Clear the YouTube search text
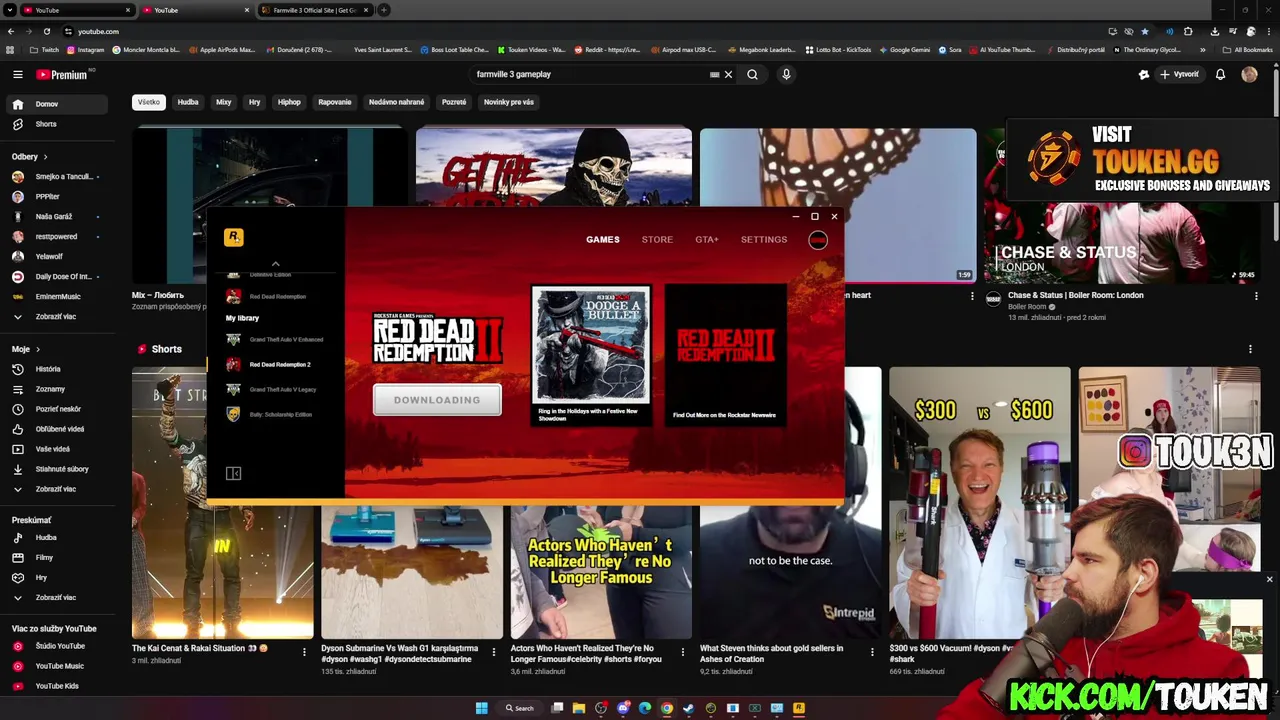 click(728, 74)
